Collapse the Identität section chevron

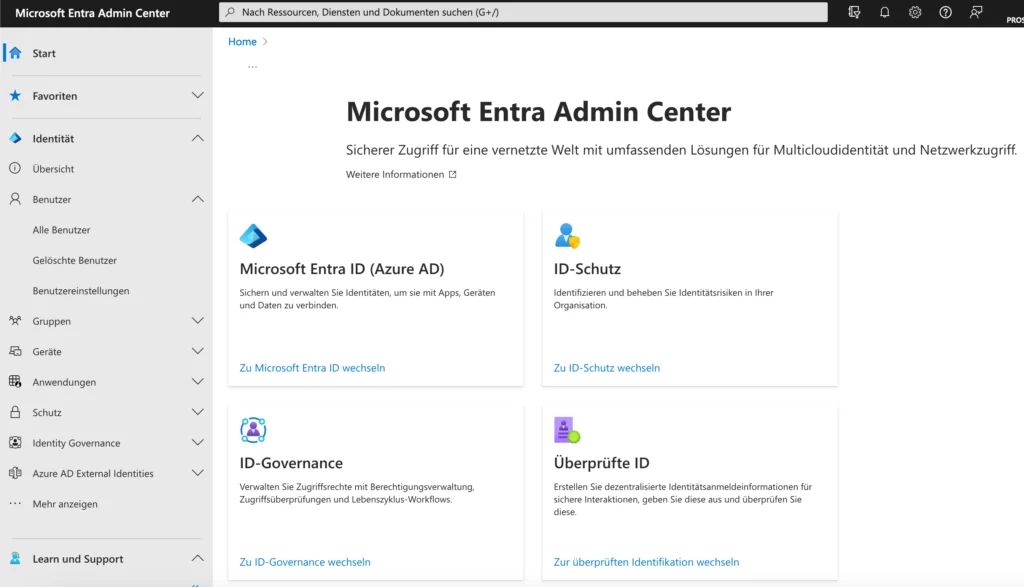click(197, 138)
